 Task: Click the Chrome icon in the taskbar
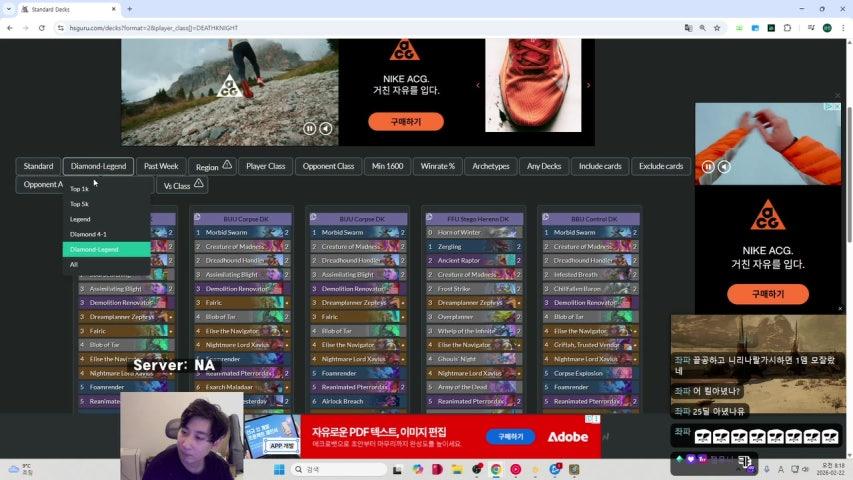click(496, 469)
